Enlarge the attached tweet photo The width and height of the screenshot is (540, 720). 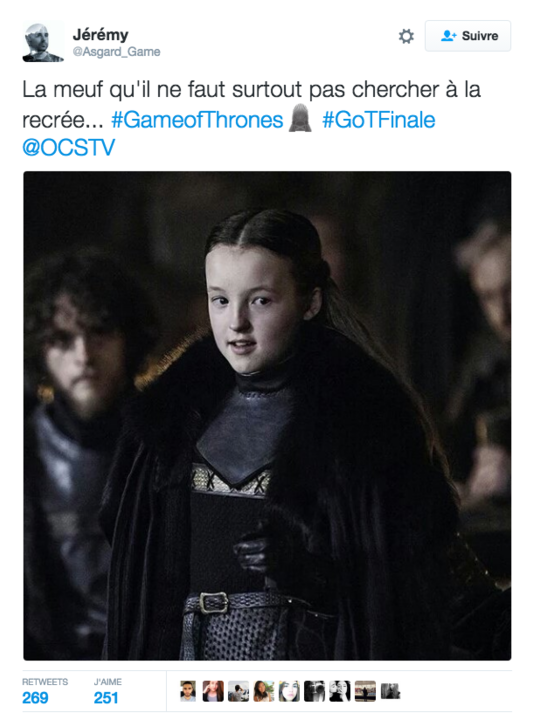click(x=267, y=416)
